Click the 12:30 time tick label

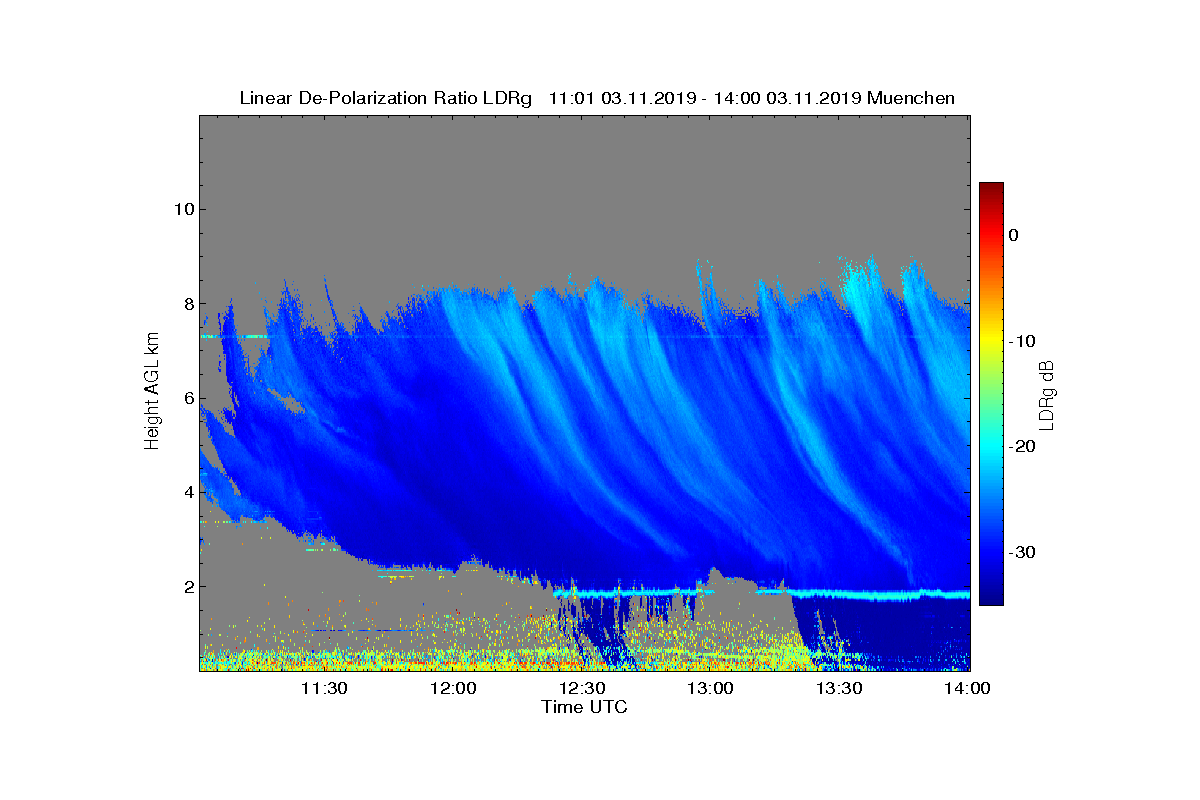point(582,688)
